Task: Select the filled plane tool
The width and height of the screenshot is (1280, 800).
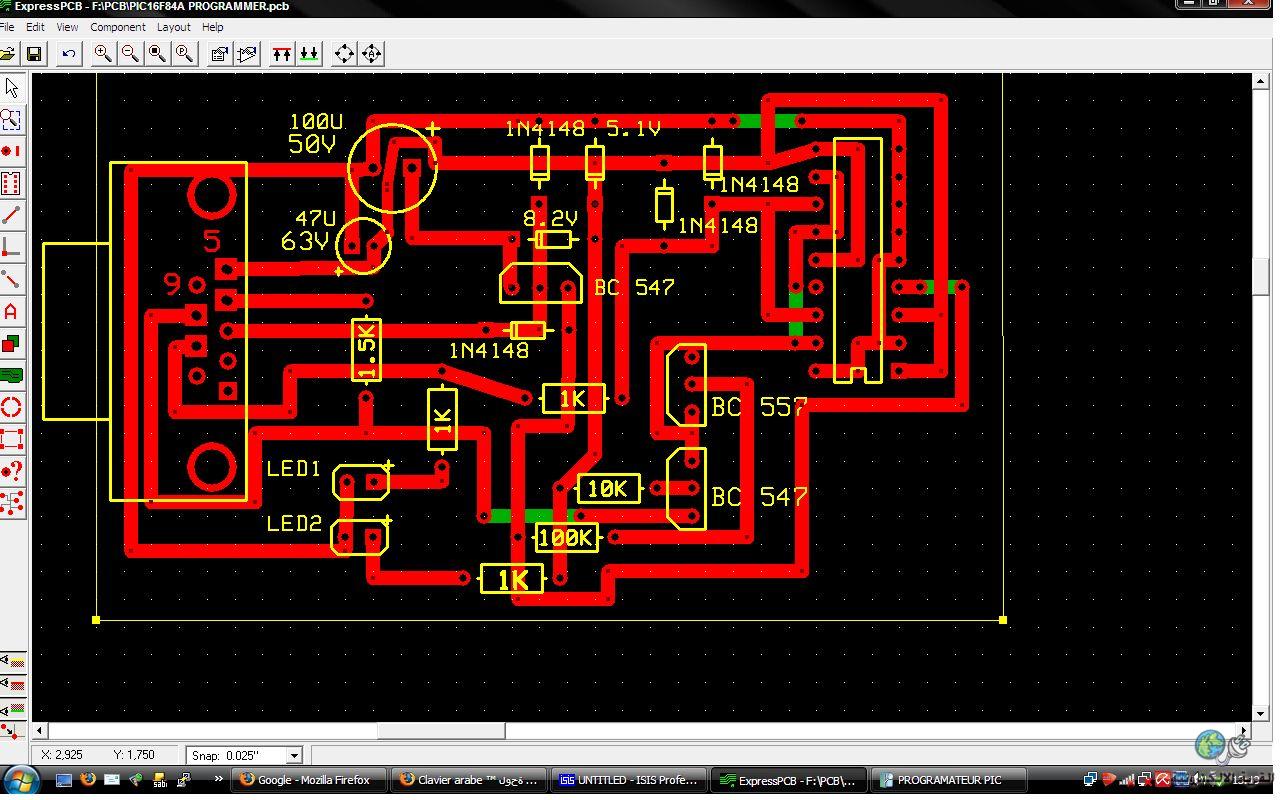Action: pos(11,376)
